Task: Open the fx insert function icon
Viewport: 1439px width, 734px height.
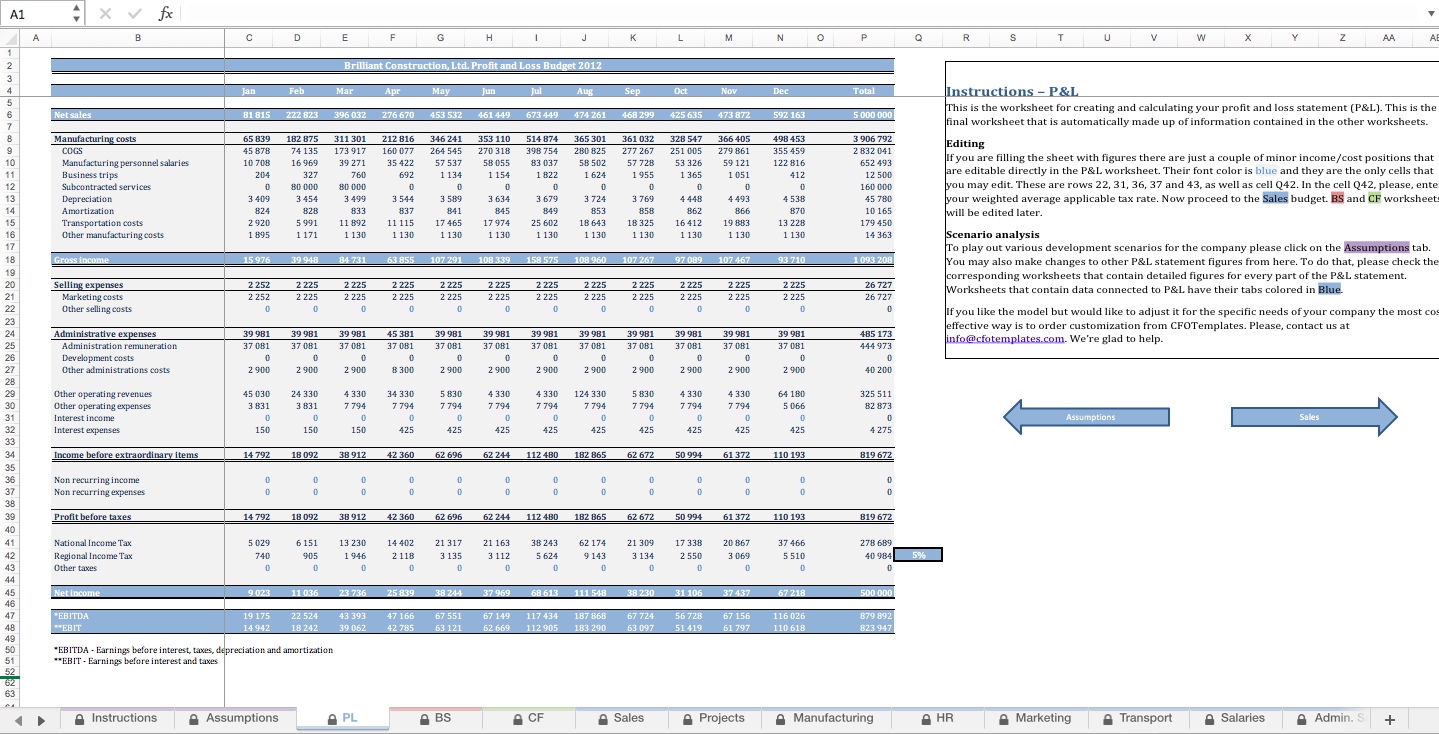Action: [x=166, y=13]
